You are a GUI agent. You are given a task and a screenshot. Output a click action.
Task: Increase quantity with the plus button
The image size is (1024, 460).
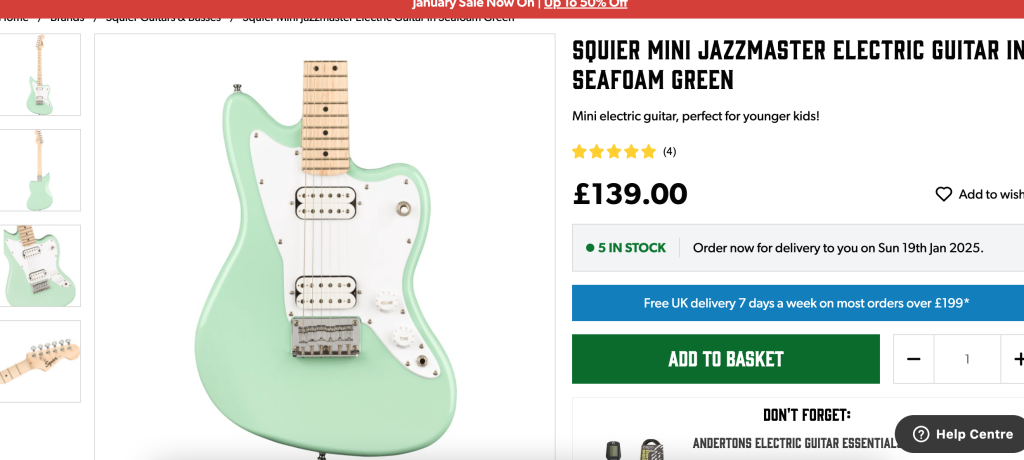[x=1018, y=359]
